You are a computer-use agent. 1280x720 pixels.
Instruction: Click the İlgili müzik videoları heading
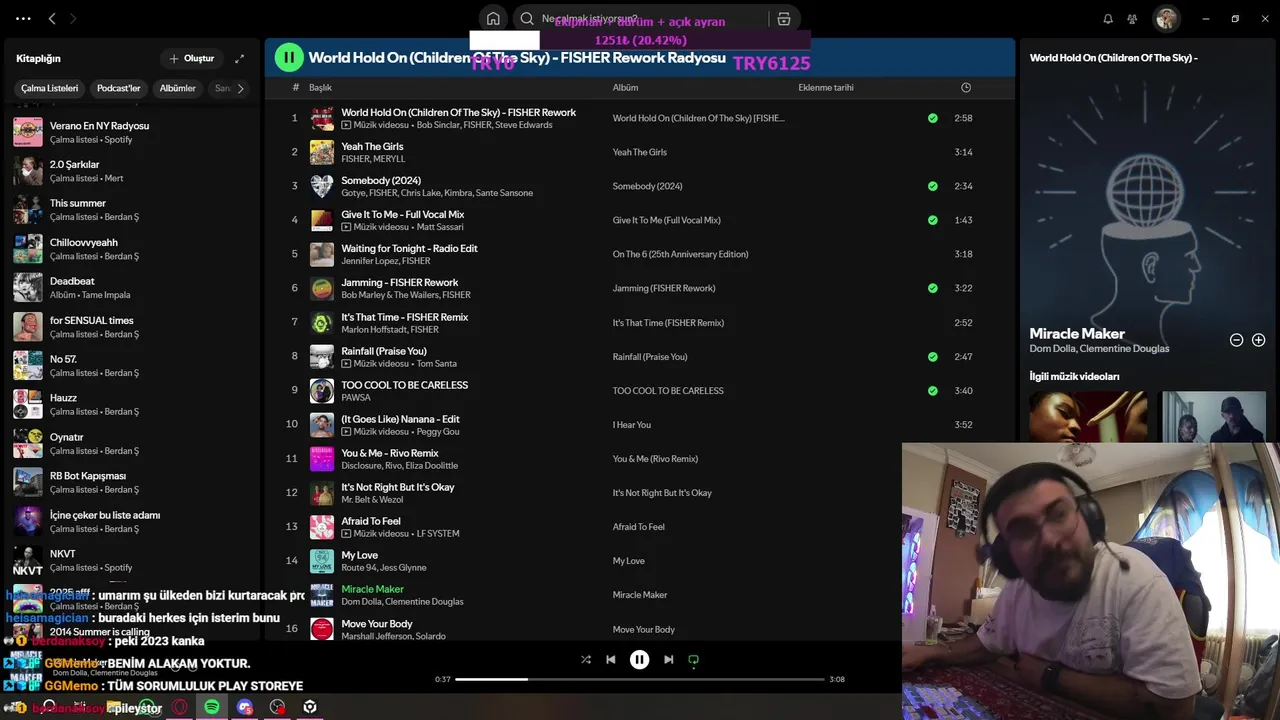[1074, 376]
